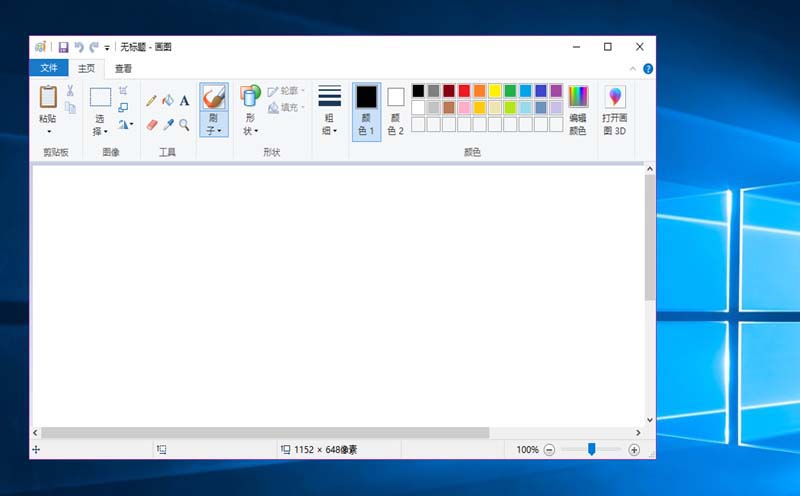Click the Crop icon
Screen dimensions: 800x496
123,91
